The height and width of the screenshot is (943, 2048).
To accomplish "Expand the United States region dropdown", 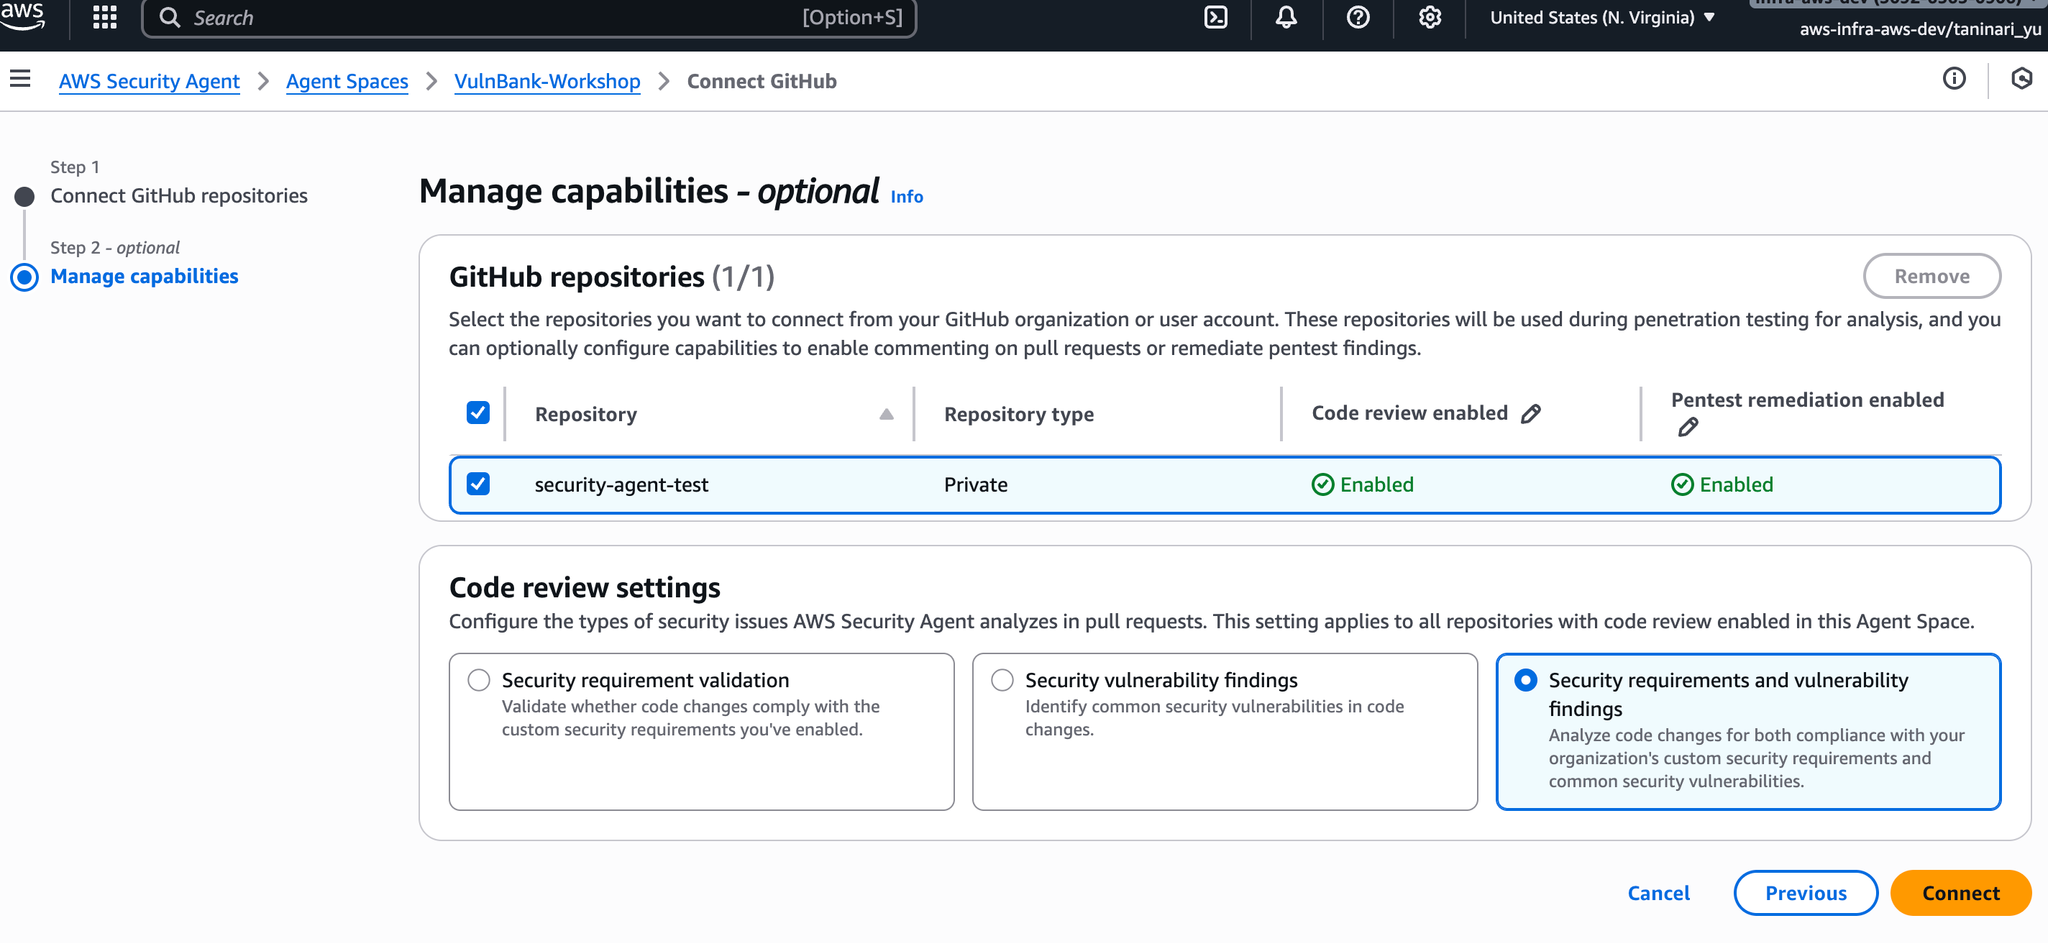I will [x=1602, y=17].
